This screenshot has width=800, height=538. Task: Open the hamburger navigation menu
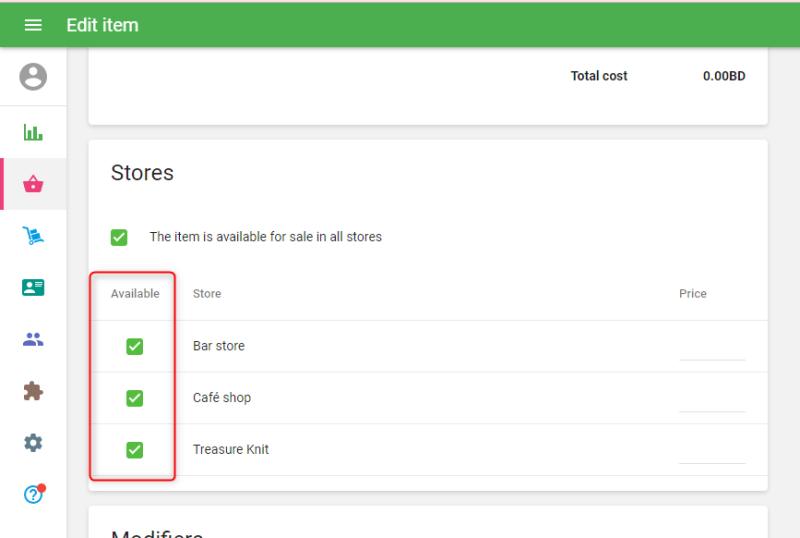(x=33, y=25)
